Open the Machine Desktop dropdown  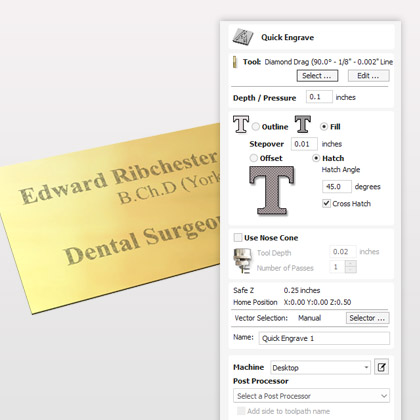(x=320, y=368)
